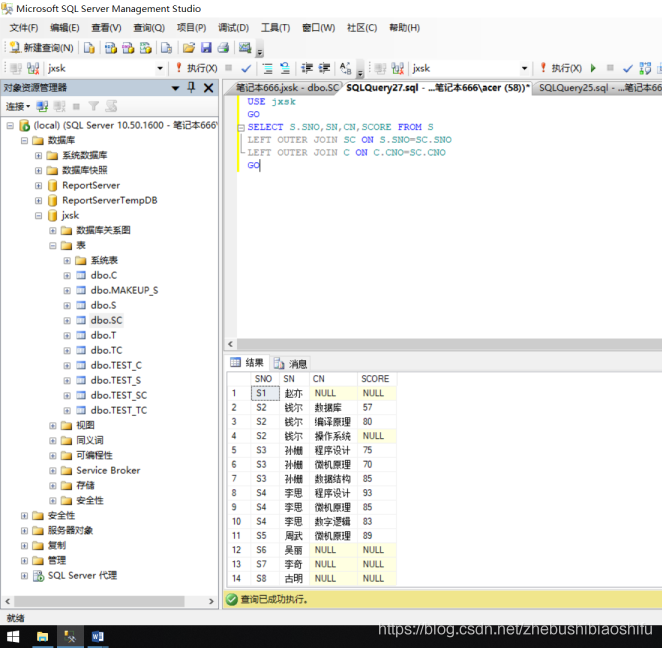The height and width of the screenshot is (648, 662).
Task: Click the New Query toolbar button
Action: pyautogui.click(x=41, y=48)
